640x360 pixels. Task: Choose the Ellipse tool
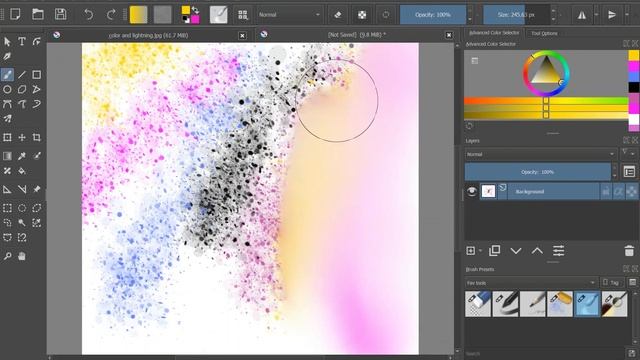pos(7,89)
